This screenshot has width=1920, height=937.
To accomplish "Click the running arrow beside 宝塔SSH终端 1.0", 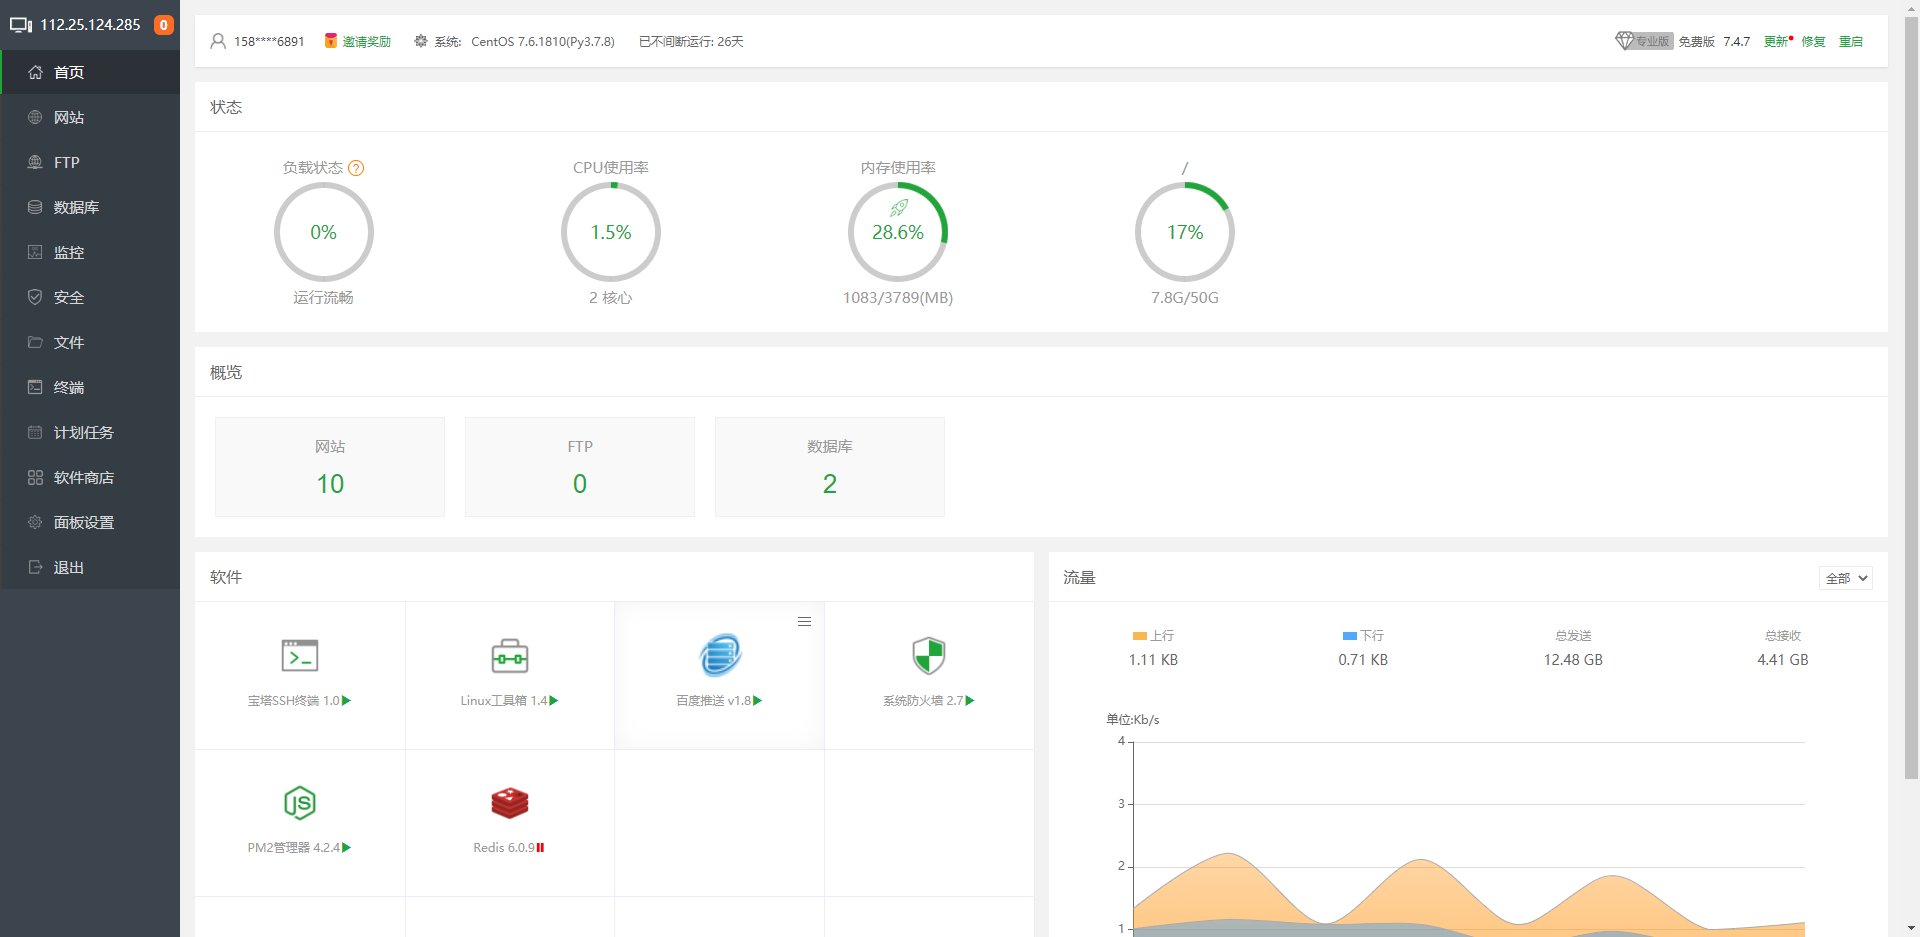I will tap(347, 701).
